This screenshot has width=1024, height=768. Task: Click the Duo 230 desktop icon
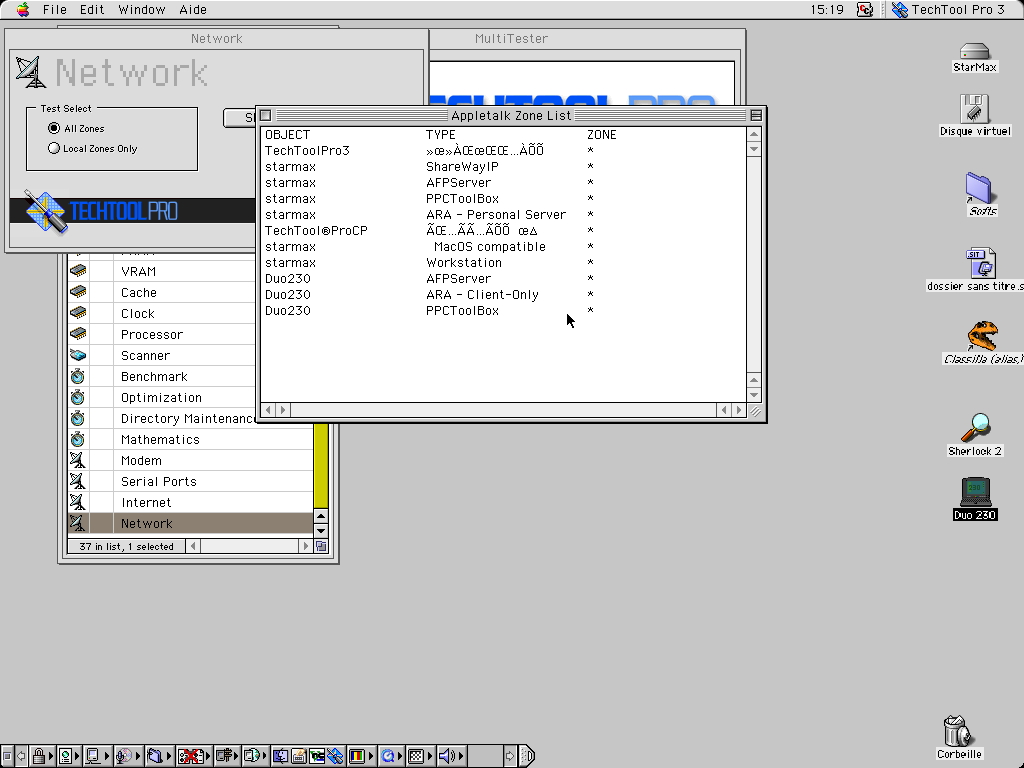975,492
